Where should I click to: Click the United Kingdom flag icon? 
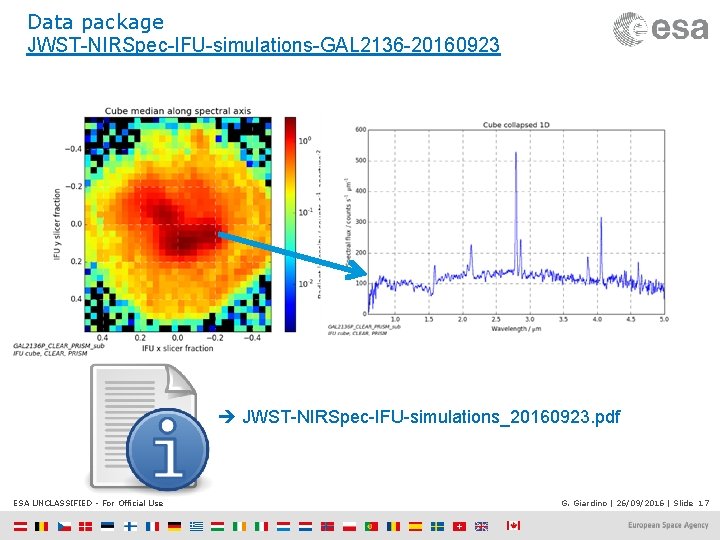pyautogui.click(x=482, y=526)
